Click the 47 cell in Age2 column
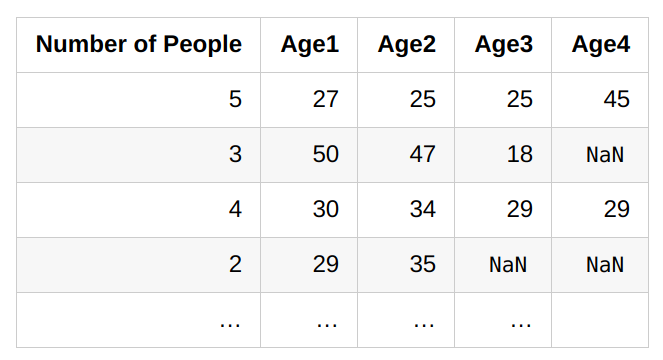 point(406,155)
